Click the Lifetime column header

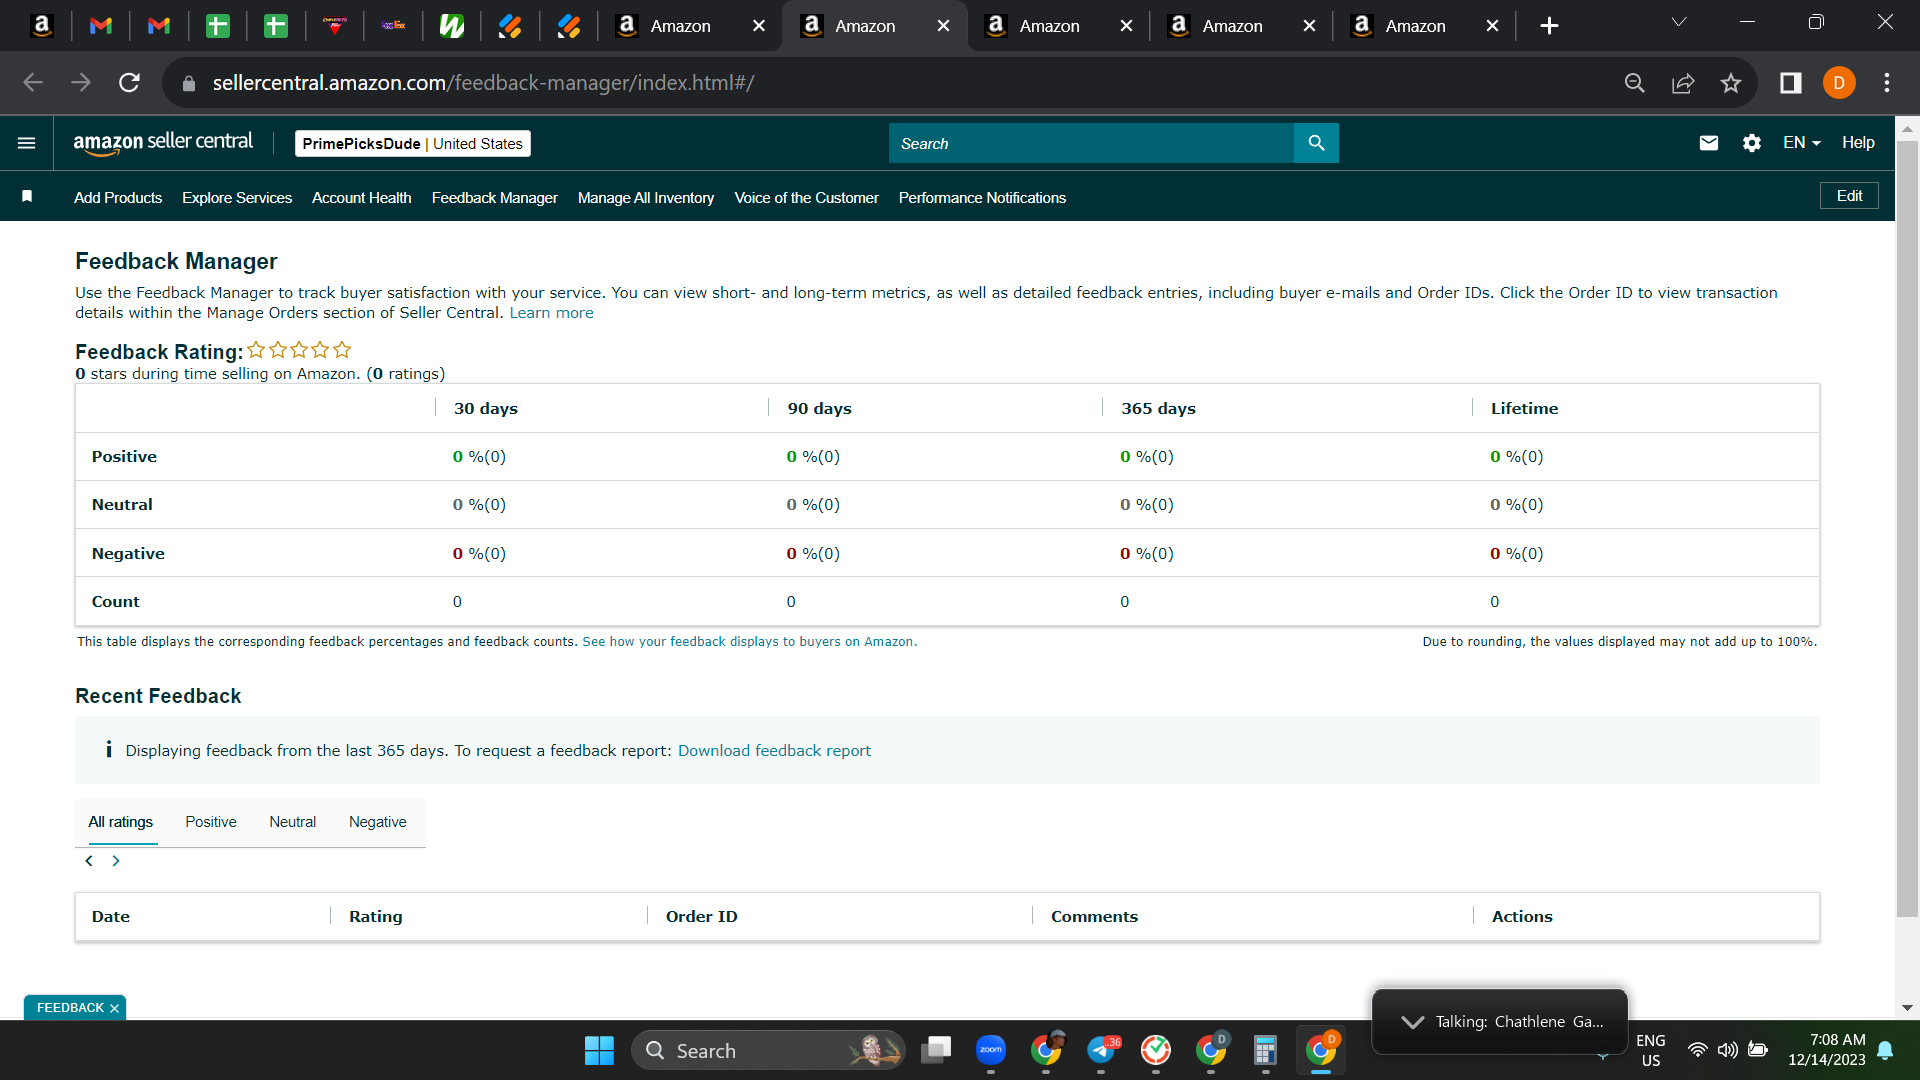(1524, 409)
